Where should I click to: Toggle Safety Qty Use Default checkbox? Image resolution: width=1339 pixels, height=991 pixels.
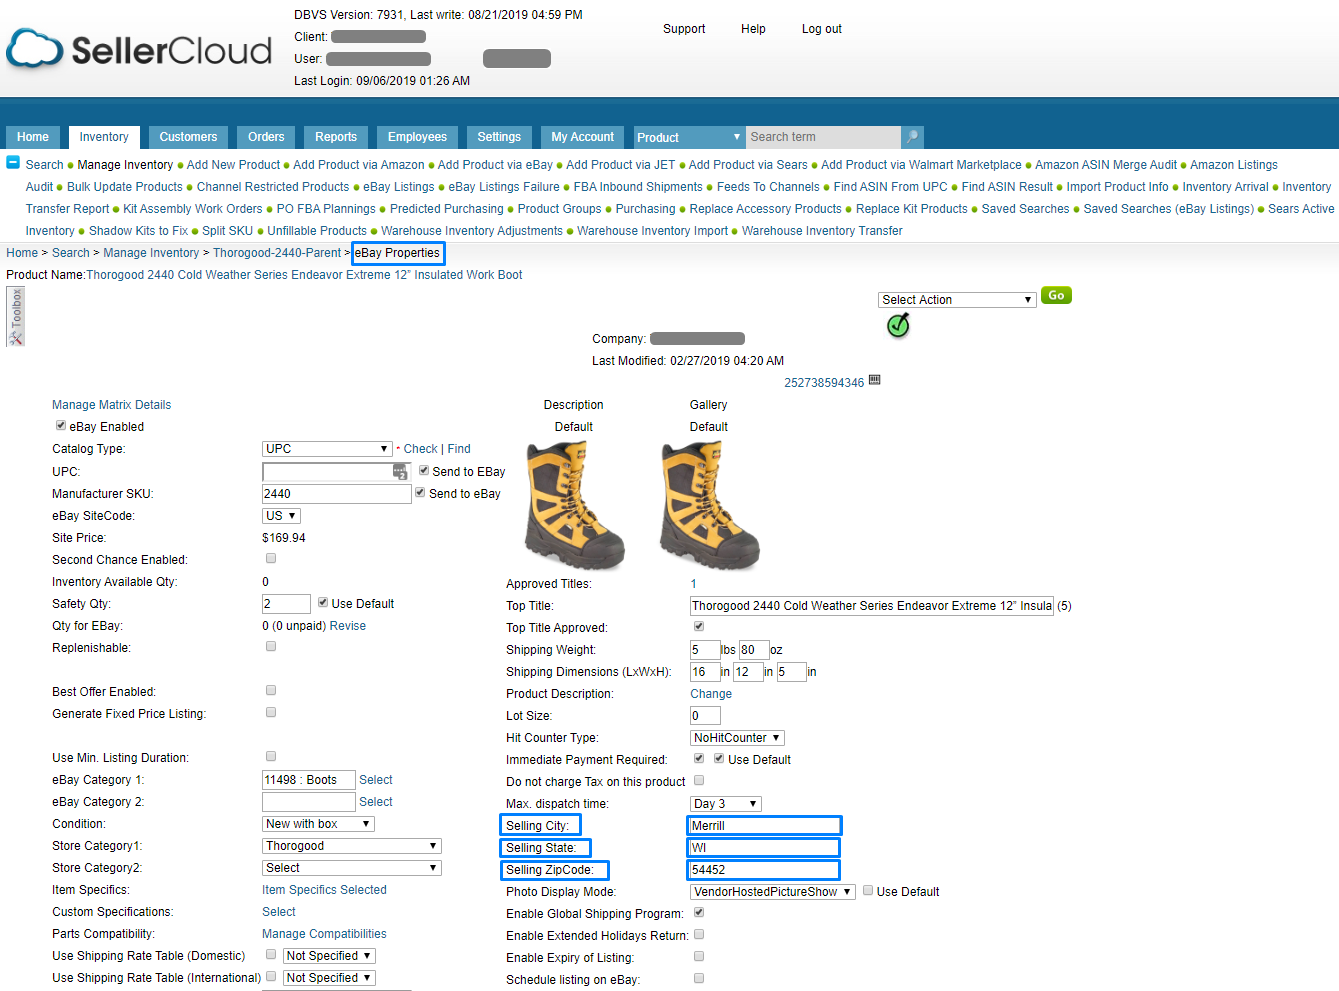click(x=323, y=602)
